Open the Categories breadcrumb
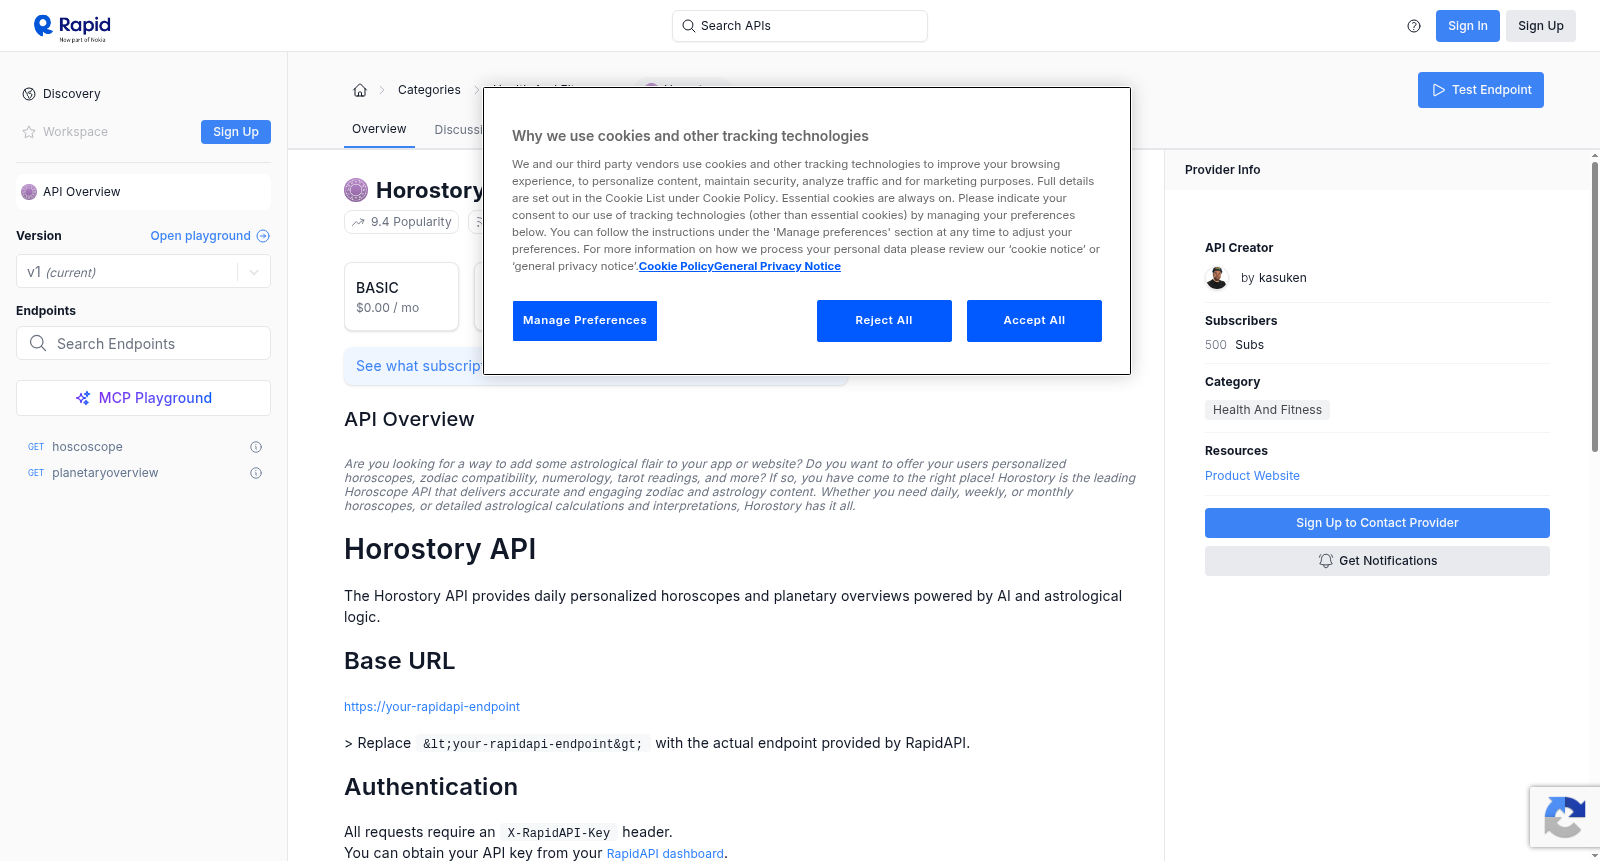 [x=429, y=90]
